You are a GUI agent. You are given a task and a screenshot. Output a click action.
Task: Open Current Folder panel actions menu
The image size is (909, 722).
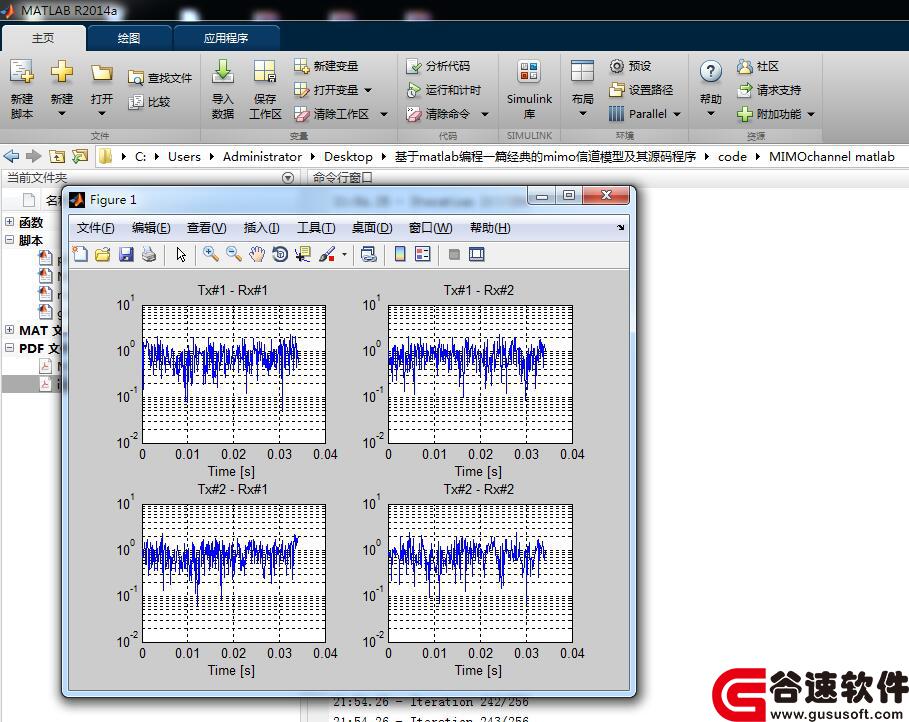(x=288, y=177)
